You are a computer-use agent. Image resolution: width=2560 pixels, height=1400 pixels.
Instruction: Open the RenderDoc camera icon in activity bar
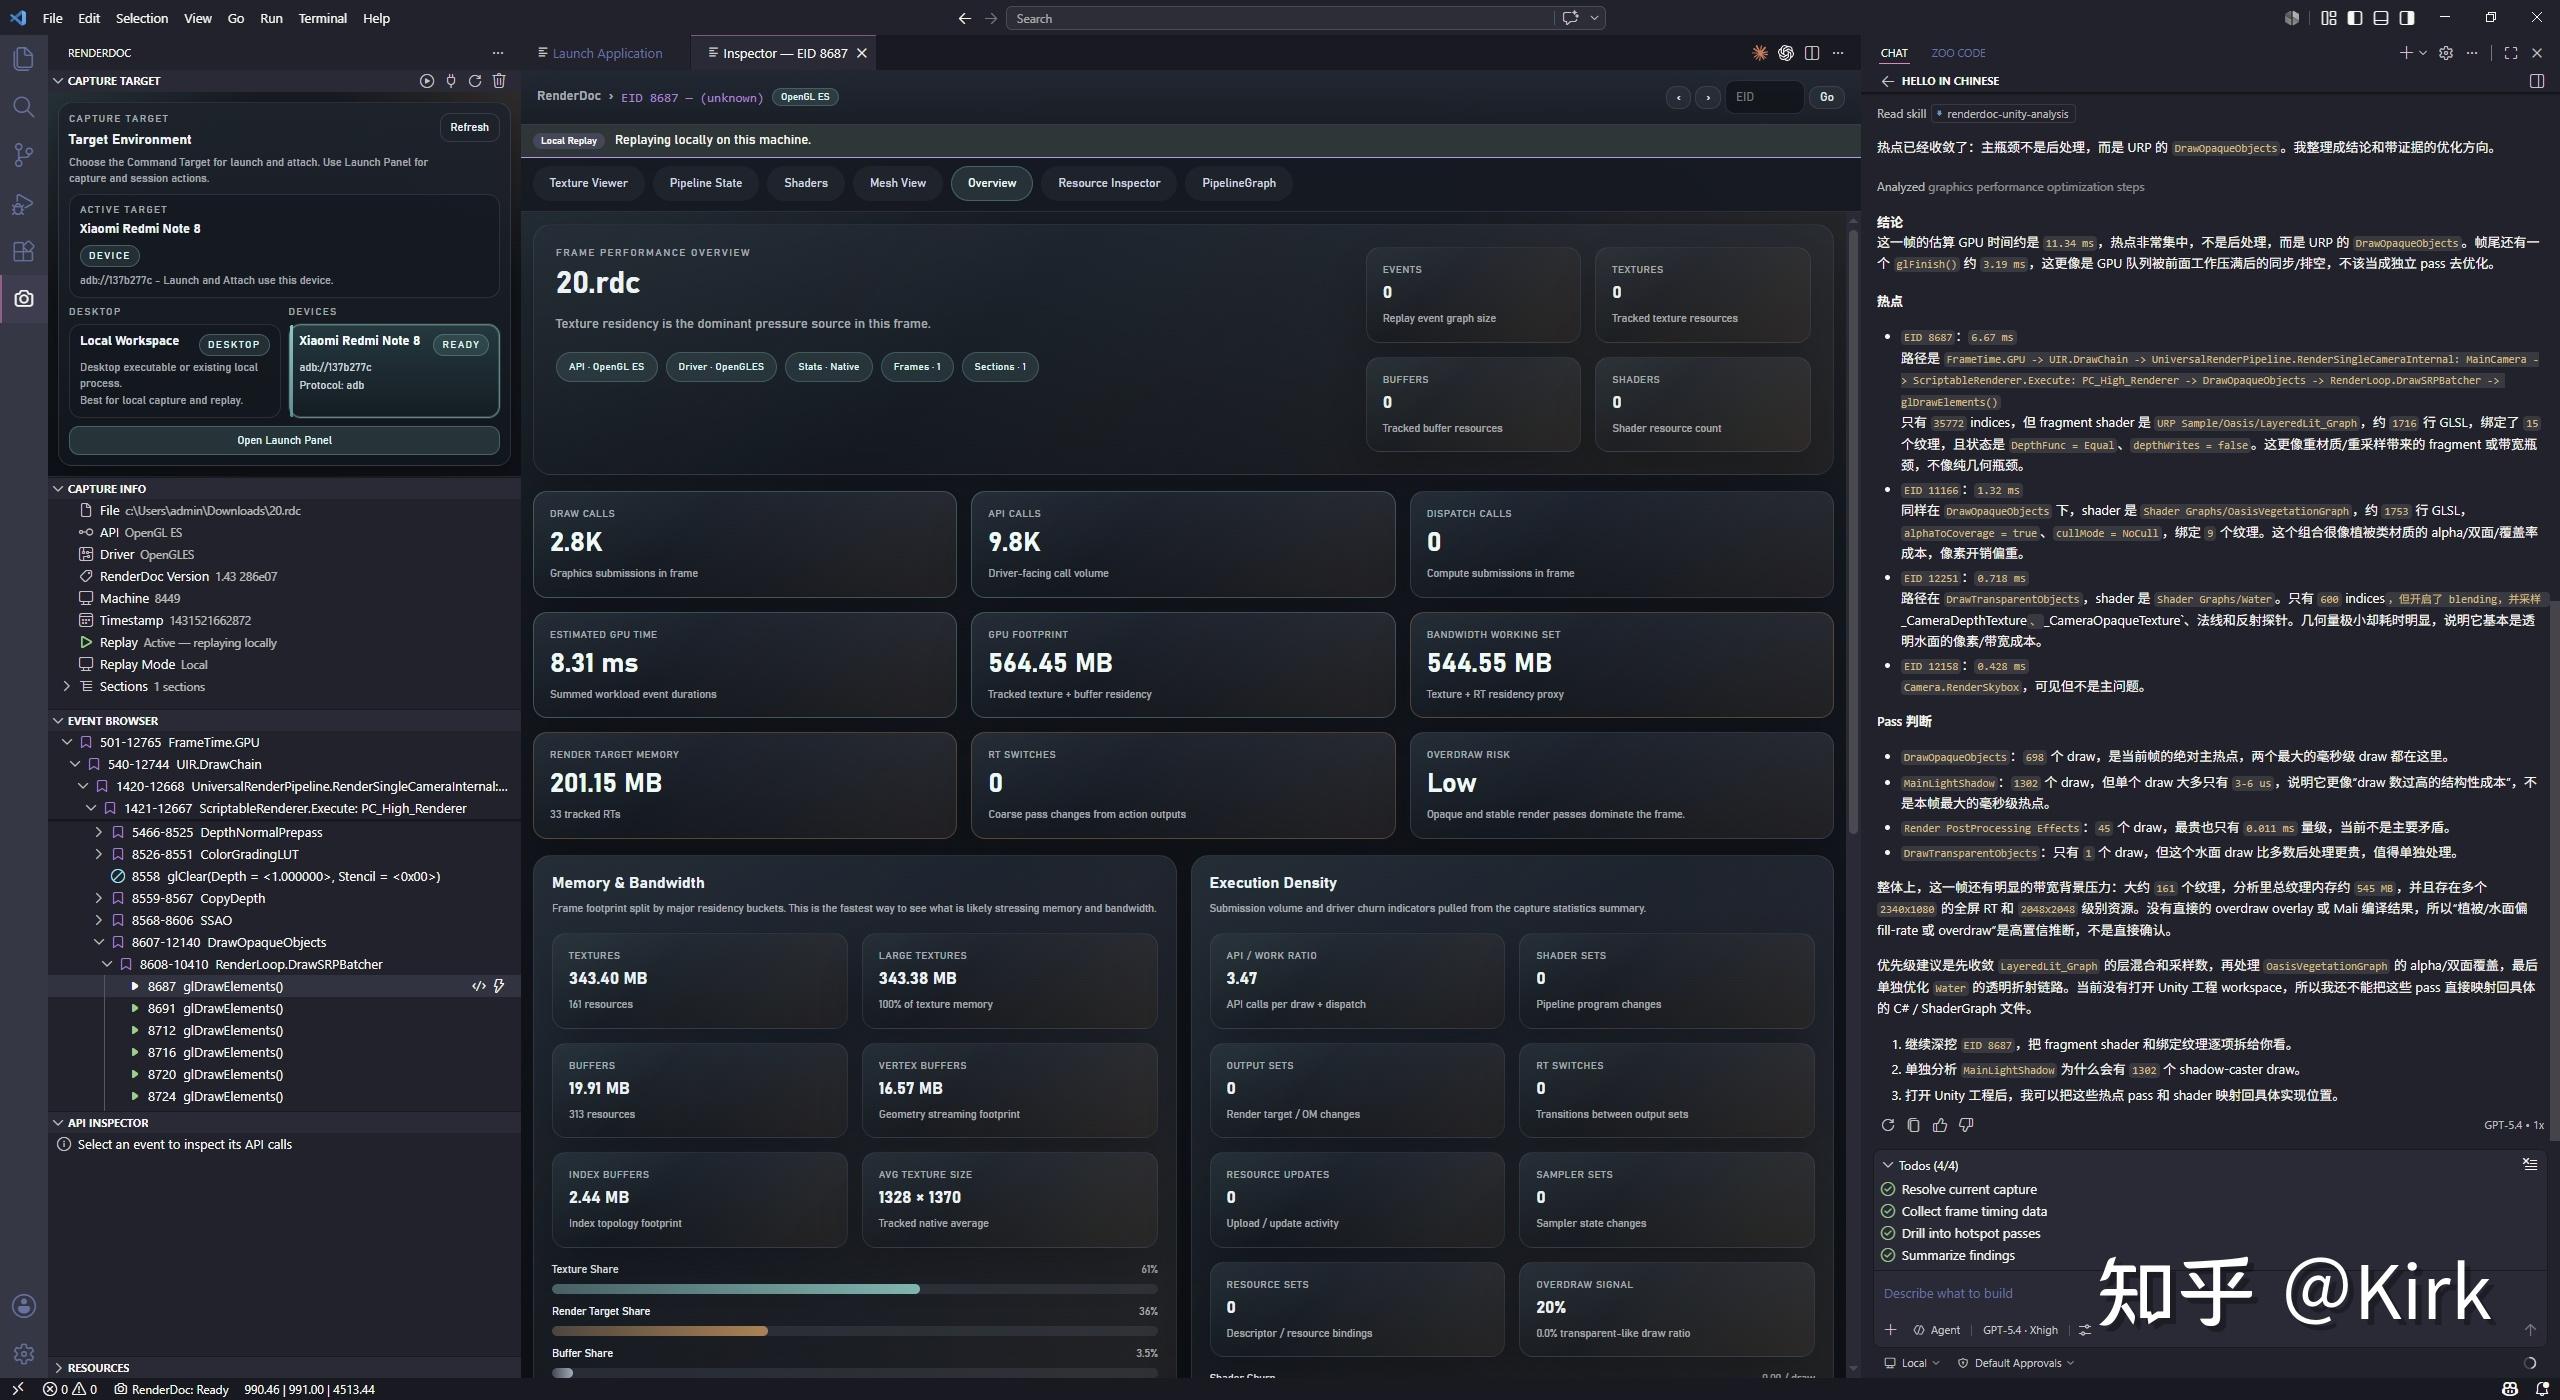[x=24, y=299]
